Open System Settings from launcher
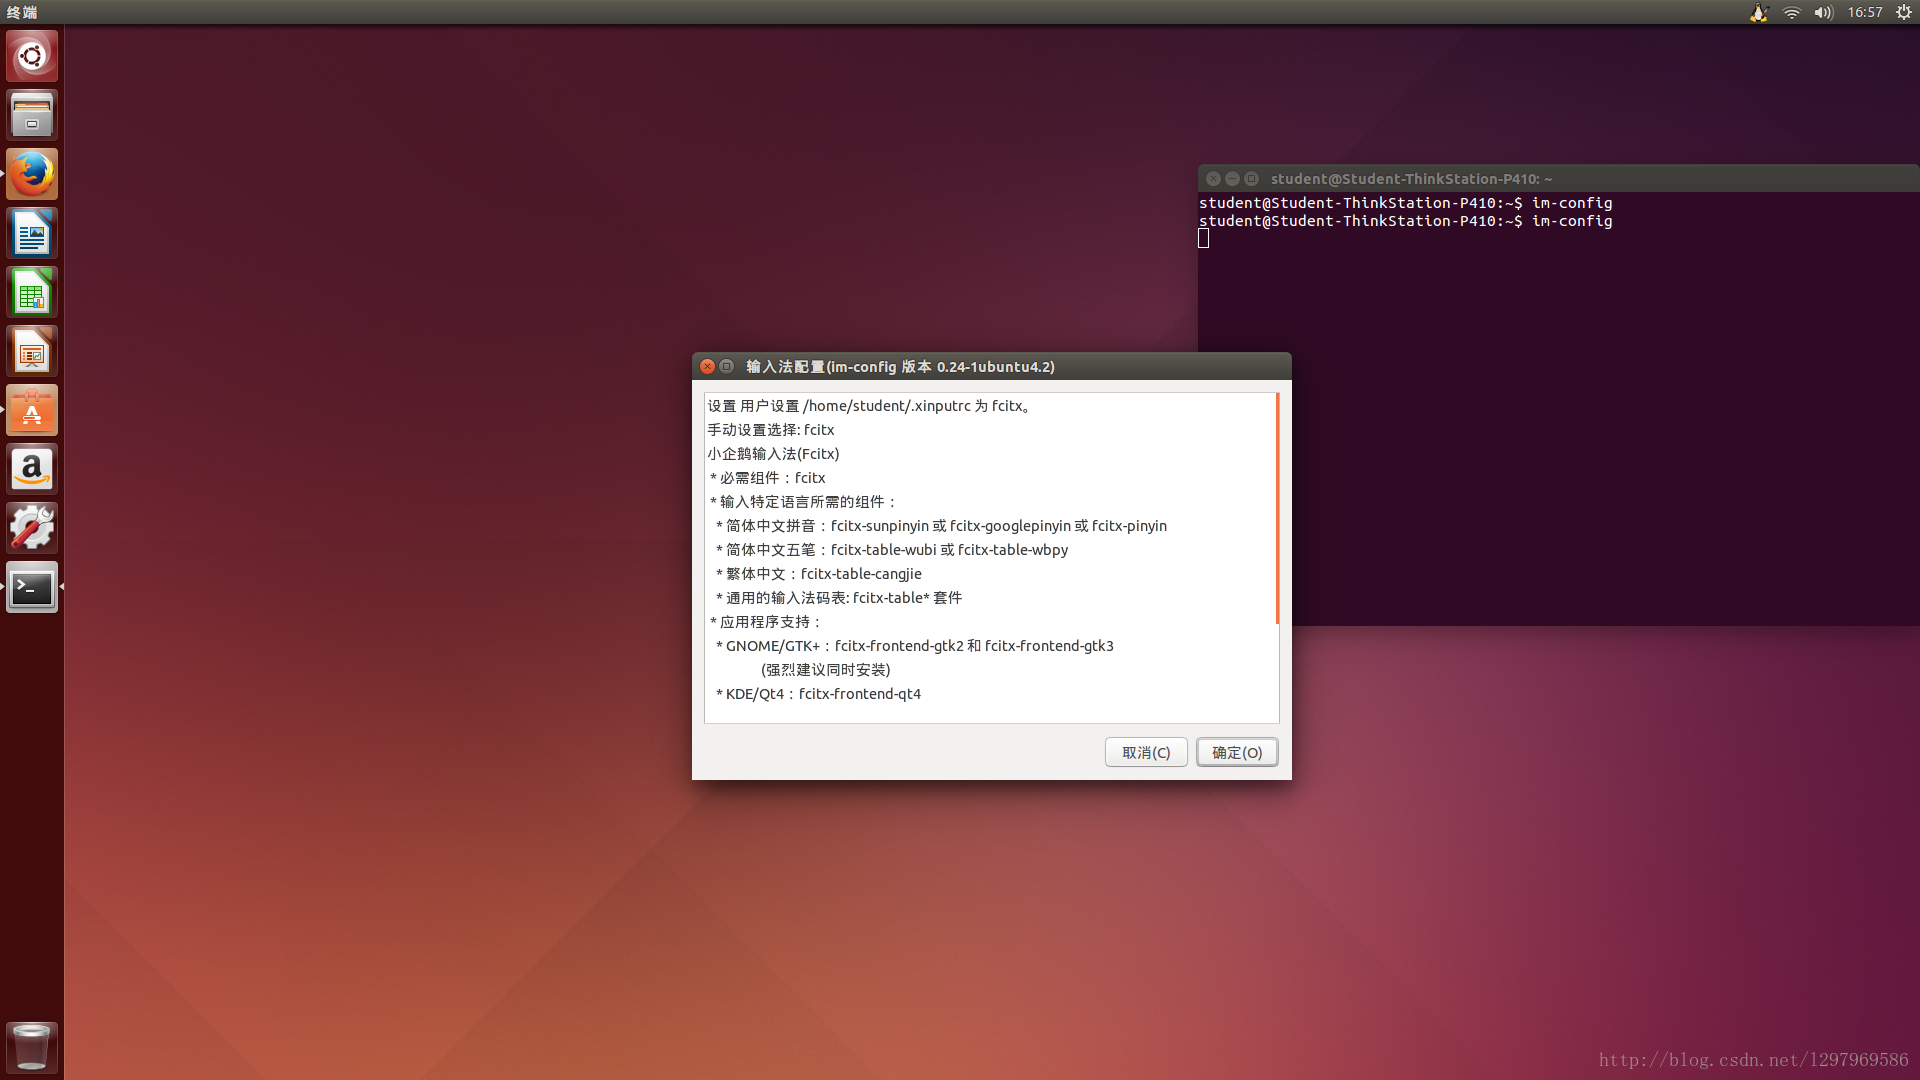The height and width of the screenshot is (1080, 1920). 32,528
